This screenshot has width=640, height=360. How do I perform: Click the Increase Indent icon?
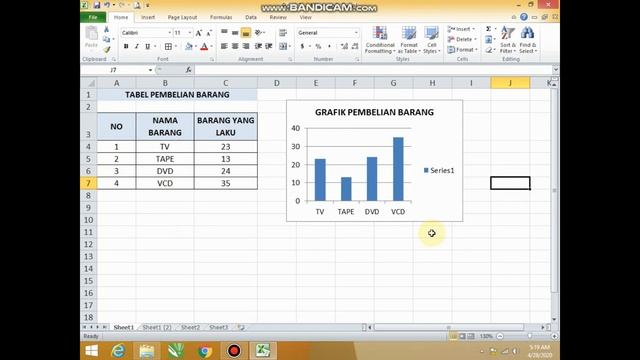pyautogui.click(x=269, y=47)
